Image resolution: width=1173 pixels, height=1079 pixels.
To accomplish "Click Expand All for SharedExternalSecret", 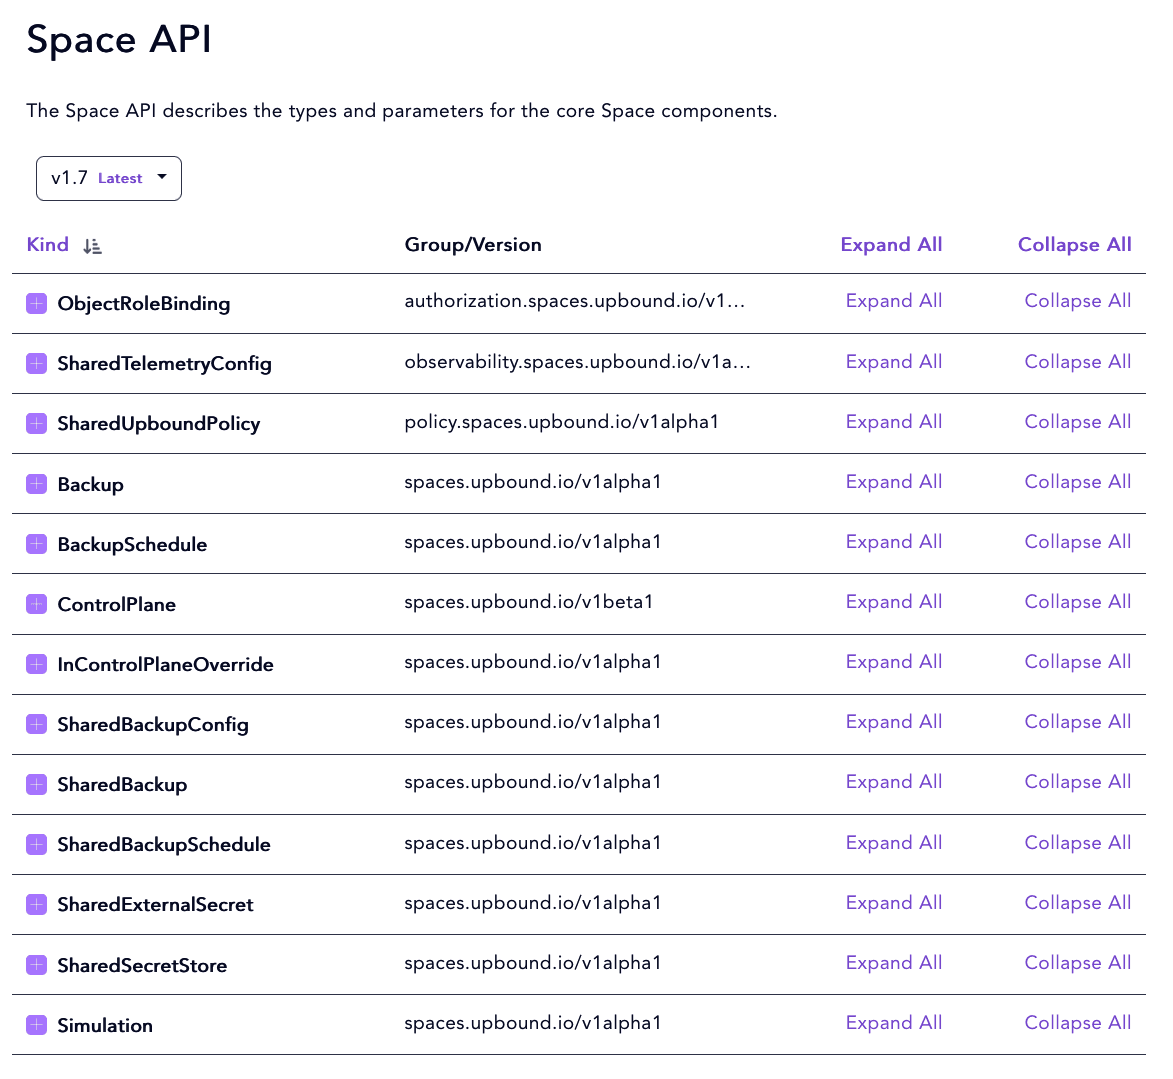I will pos(893,903).
